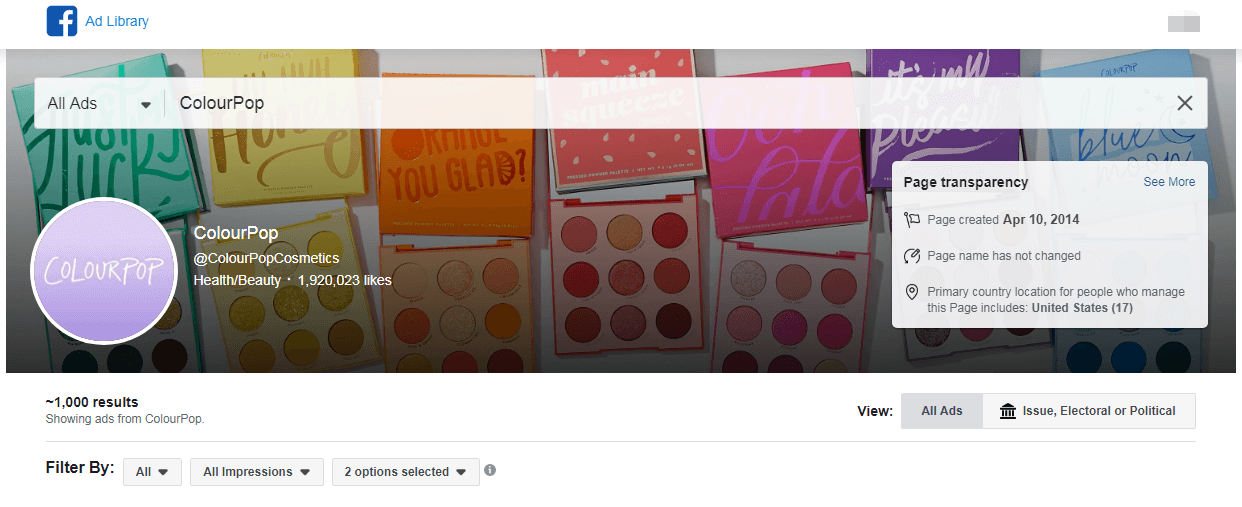Click the Page transparency heading
The image size is (1242, 507).
click(965, 182)
